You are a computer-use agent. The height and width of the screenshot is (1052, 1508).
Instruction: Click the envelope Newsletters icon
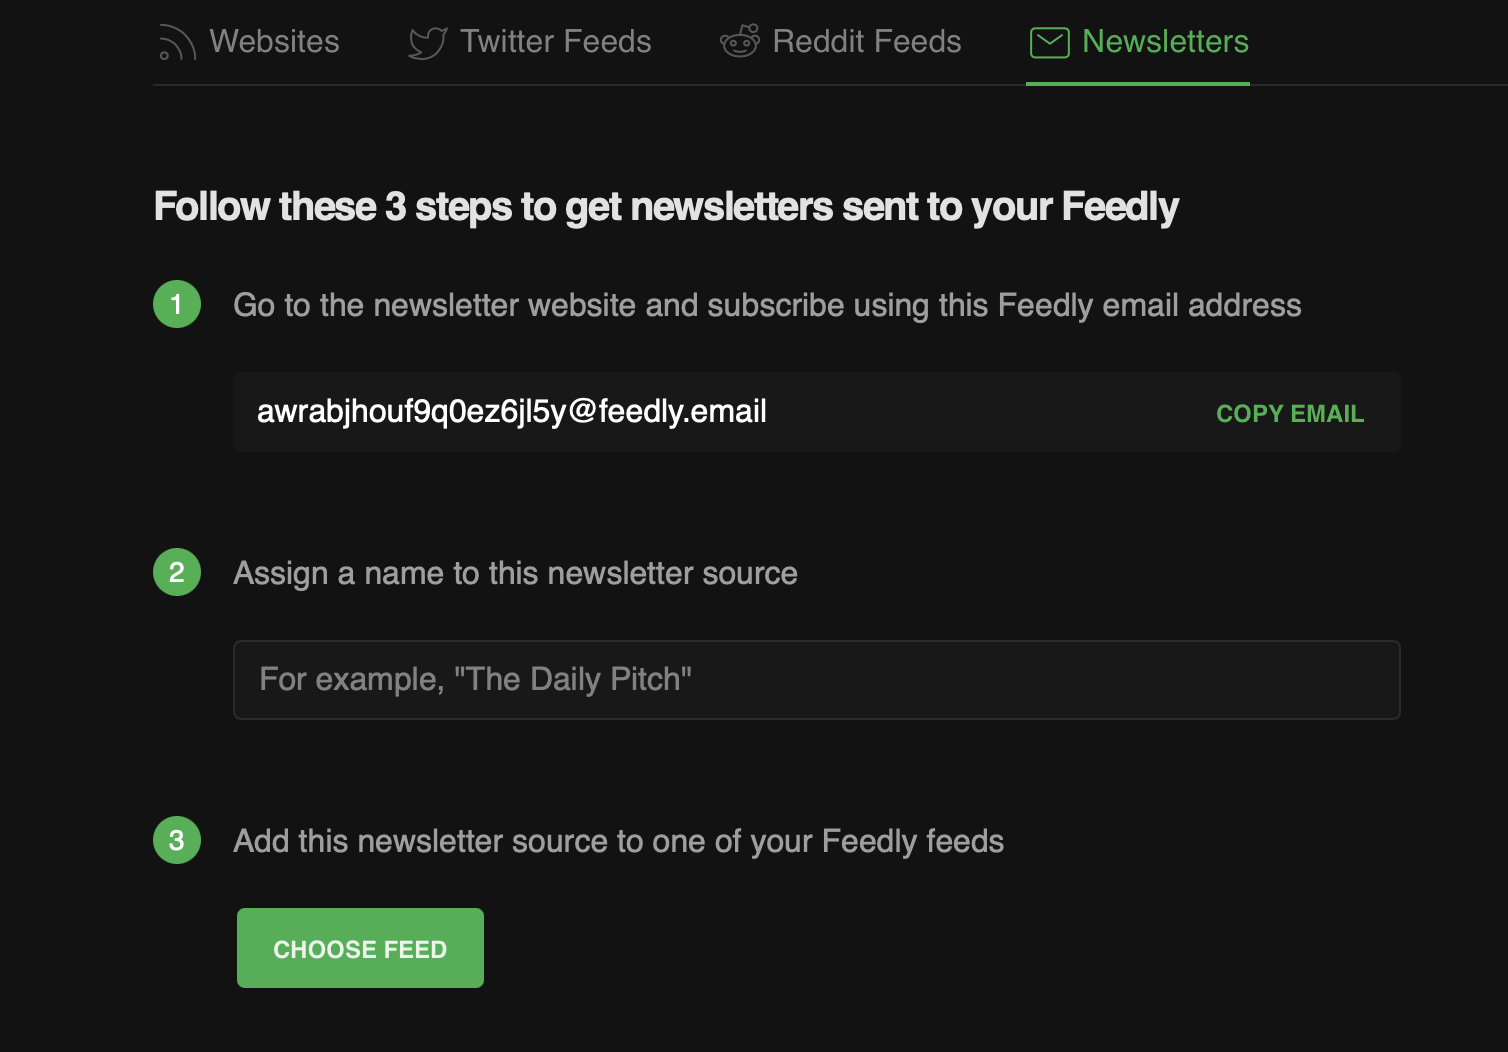point(1050,42)
